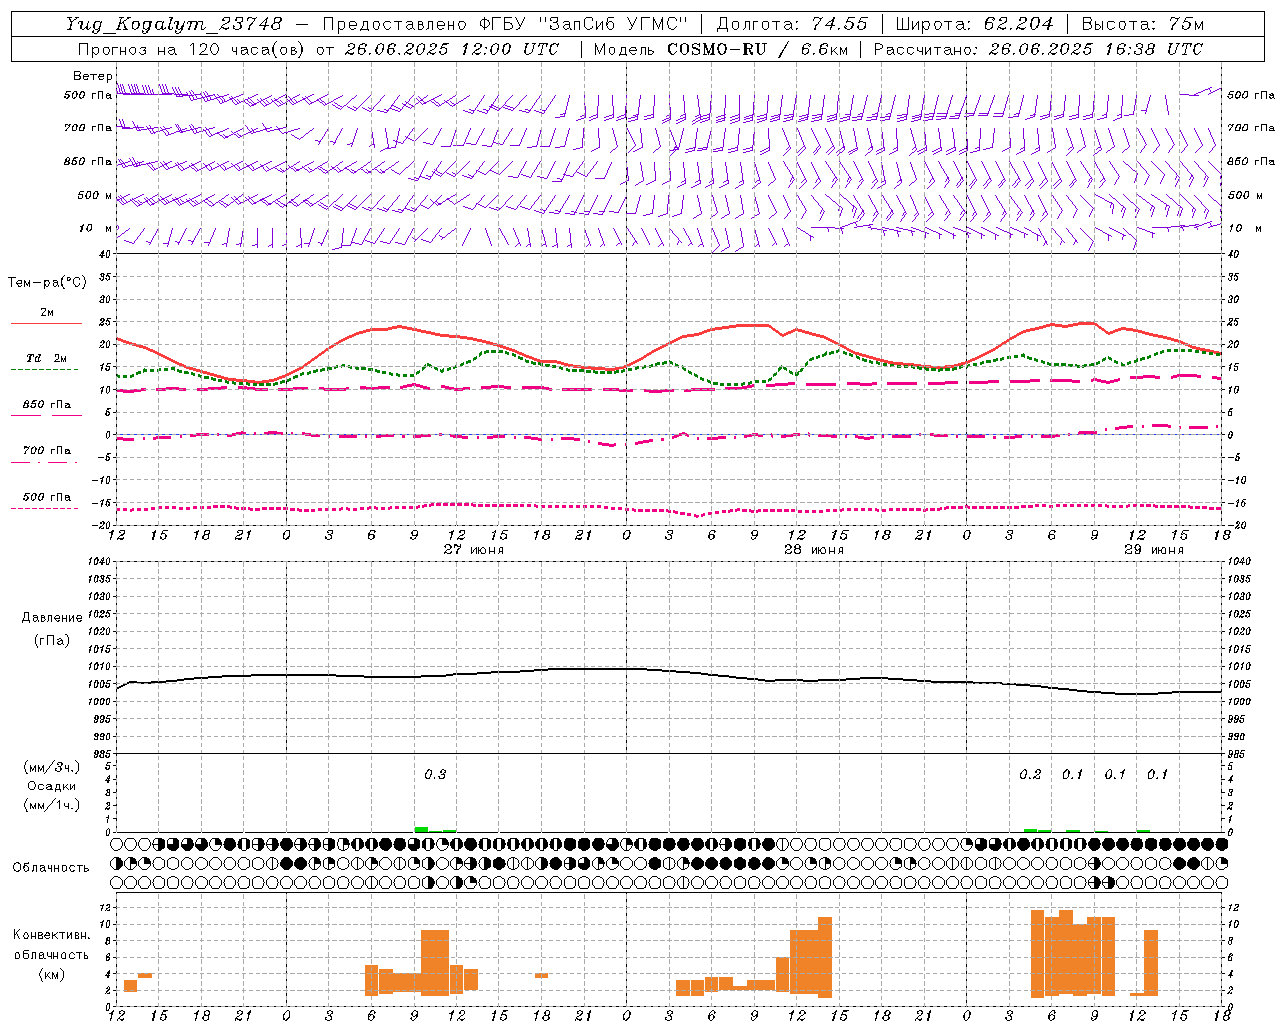The height and width of the screenshot is (1024, 1280).
Task: Click the '(мм/3ч.)' precipitation unit label
Action: click(52, 768)
